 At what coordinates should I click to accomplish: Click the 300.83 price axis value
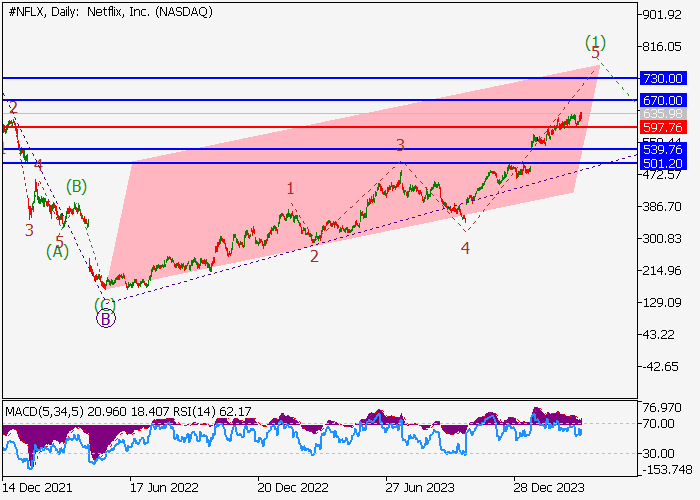tap(662, 239)
